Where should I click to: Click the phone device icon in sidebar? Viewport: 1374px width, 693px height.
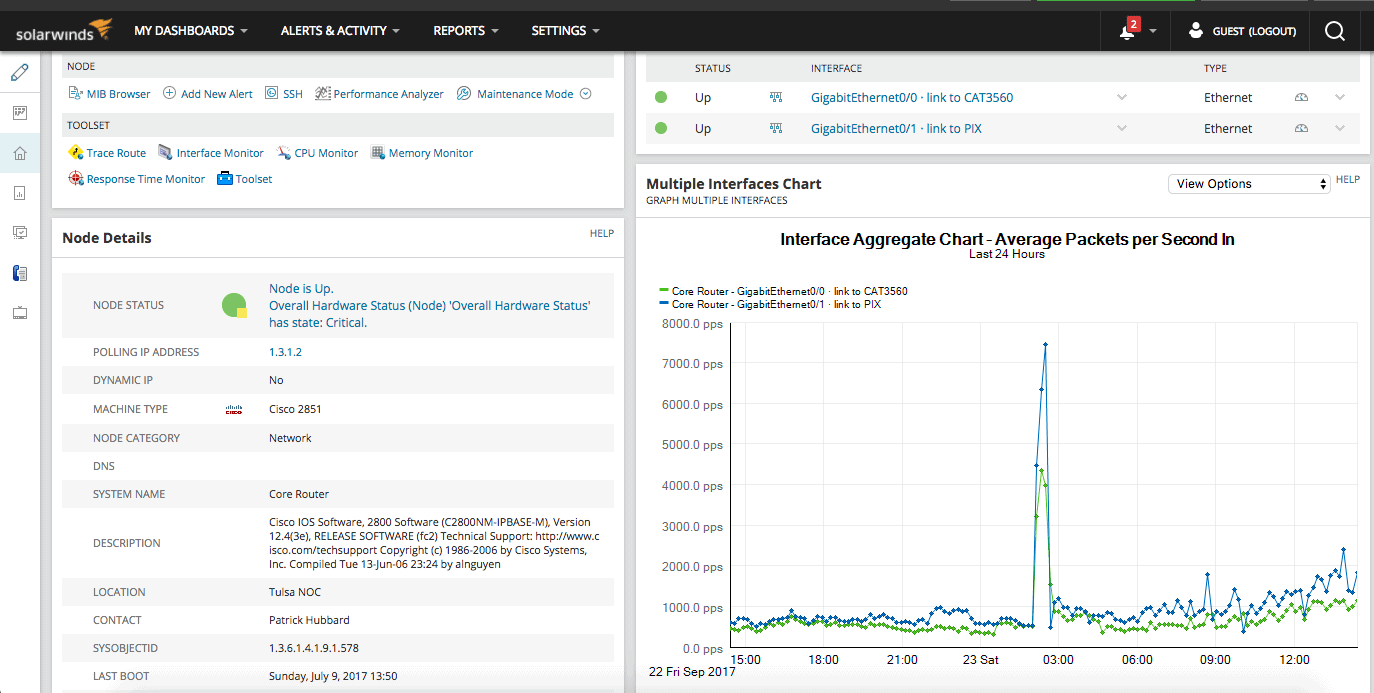tap(20, 273)
